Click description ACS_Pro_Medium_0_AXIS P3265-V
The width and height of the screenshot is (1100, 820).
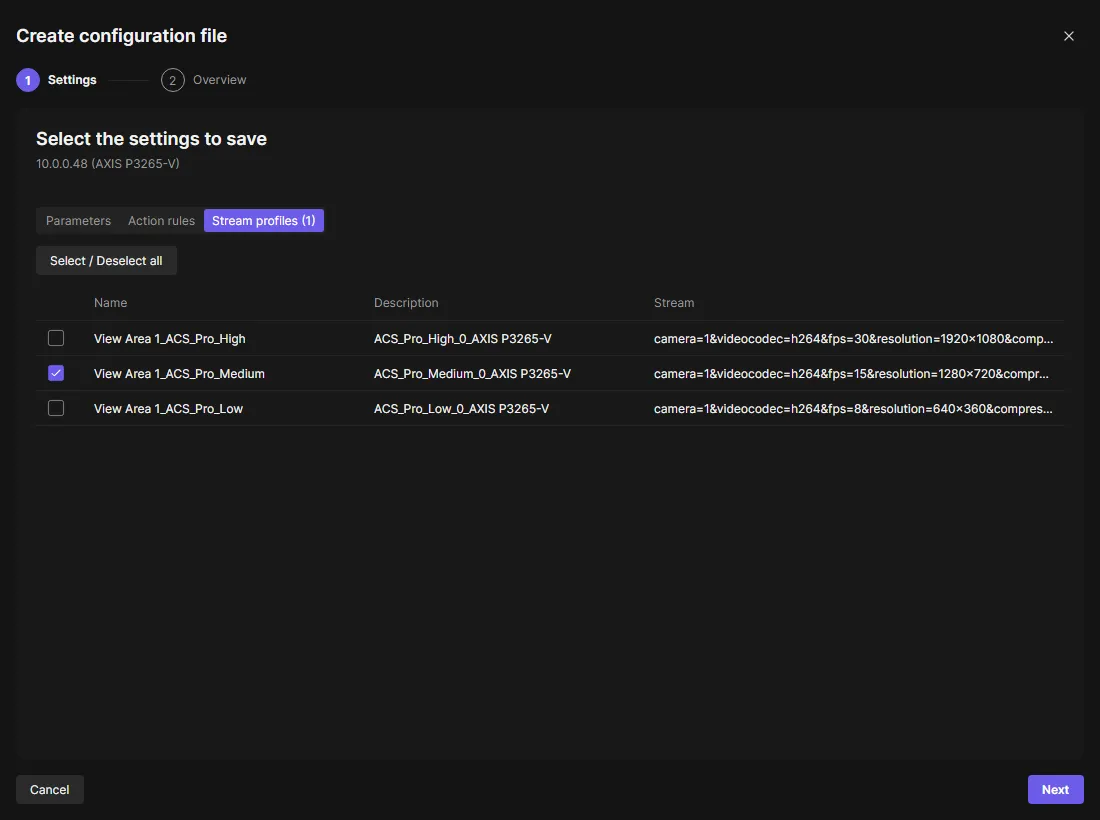[x=472, y=374]
